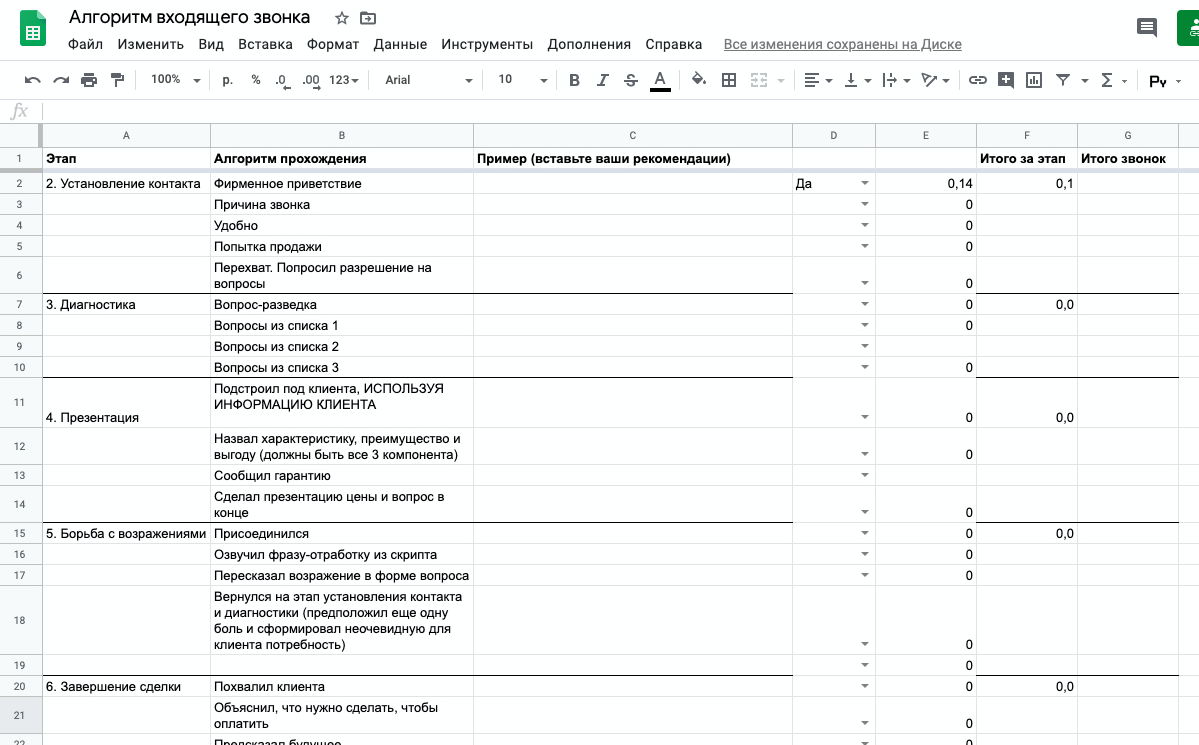Select column B by its header

tap(342, 135)
